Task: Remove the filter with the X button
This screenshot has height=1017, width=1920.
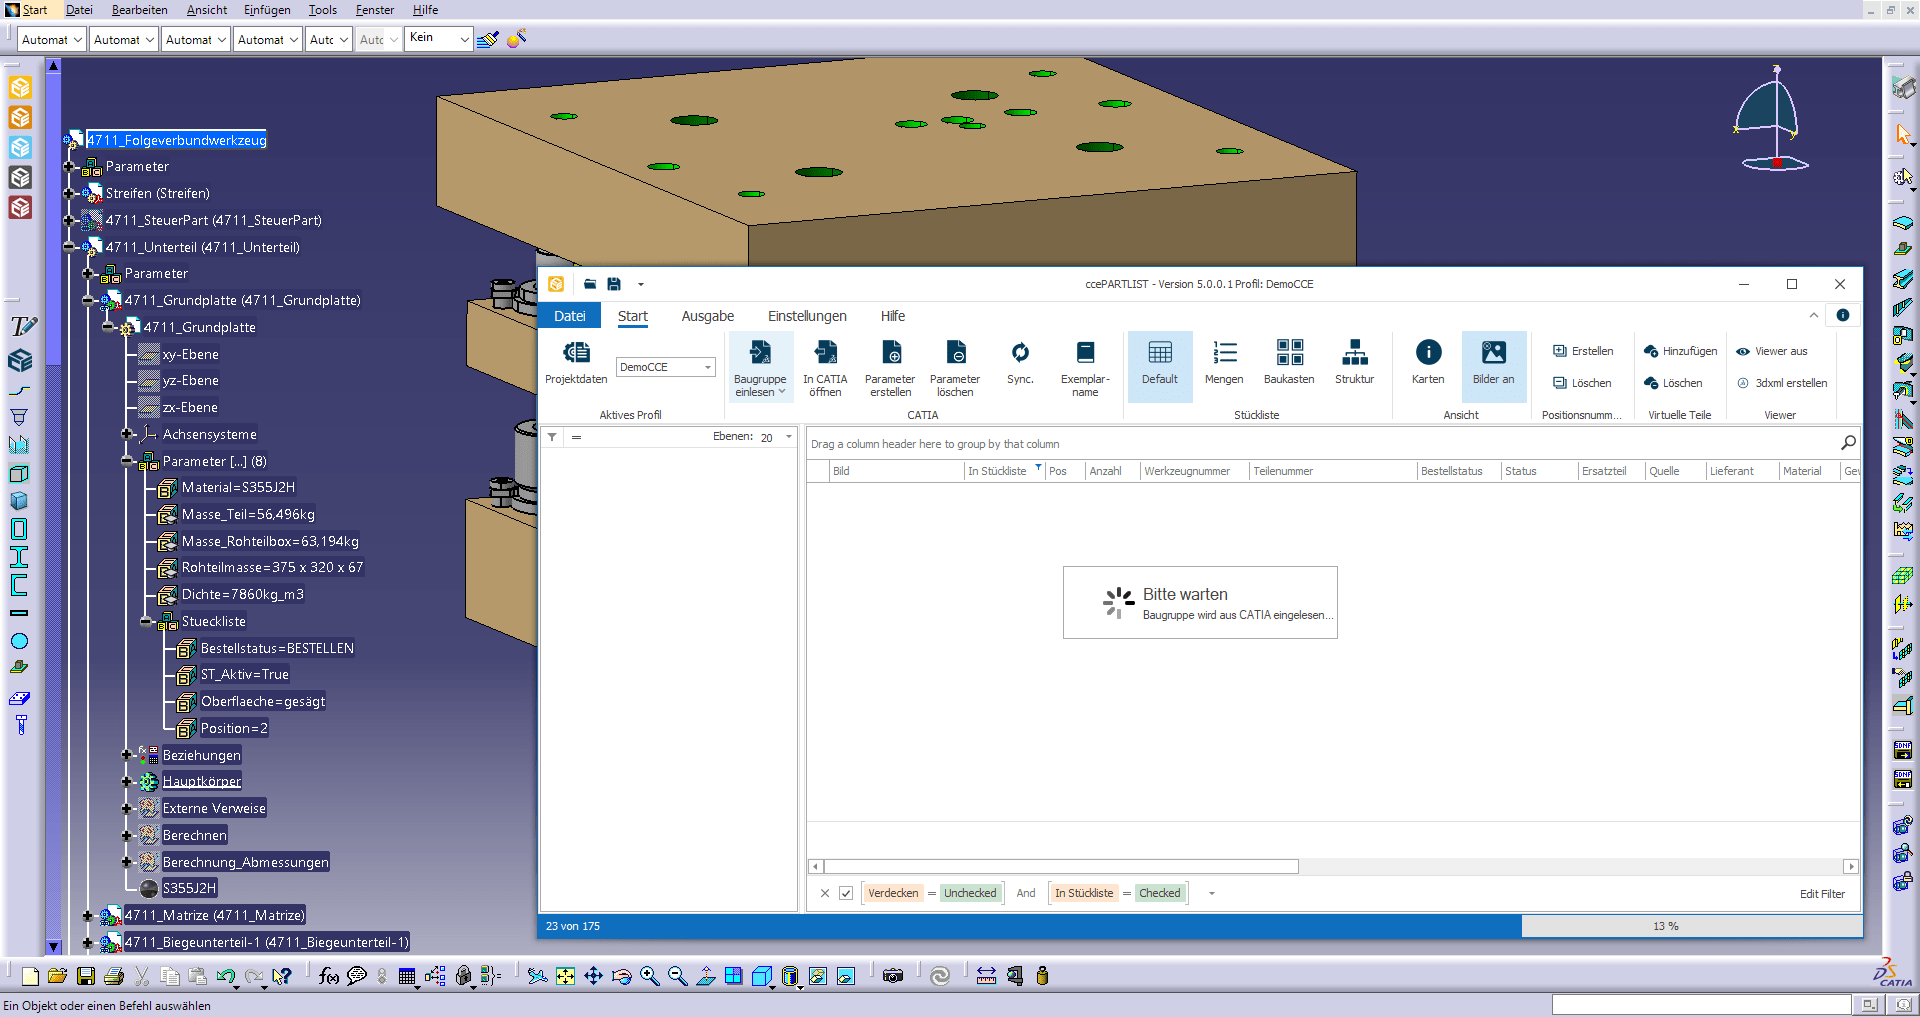Action: pyautogui.click(x=824, y=893)
